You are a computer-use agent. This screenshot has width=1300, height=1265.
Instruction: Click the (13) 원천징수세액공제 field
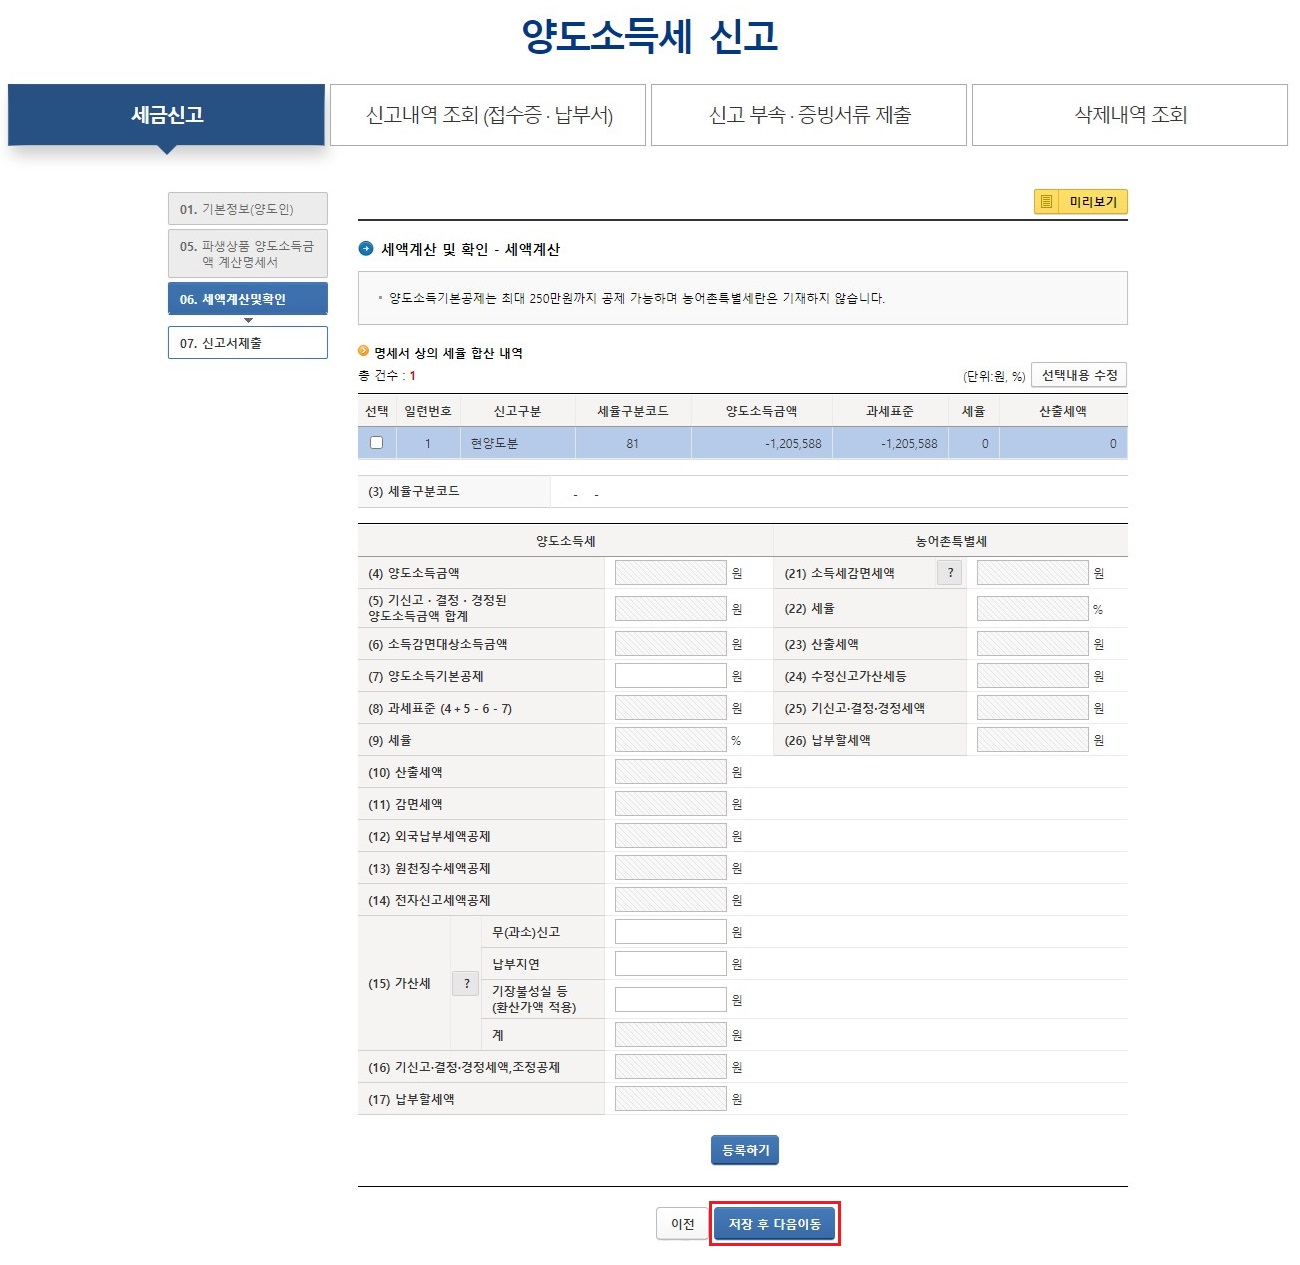point(671,868)
